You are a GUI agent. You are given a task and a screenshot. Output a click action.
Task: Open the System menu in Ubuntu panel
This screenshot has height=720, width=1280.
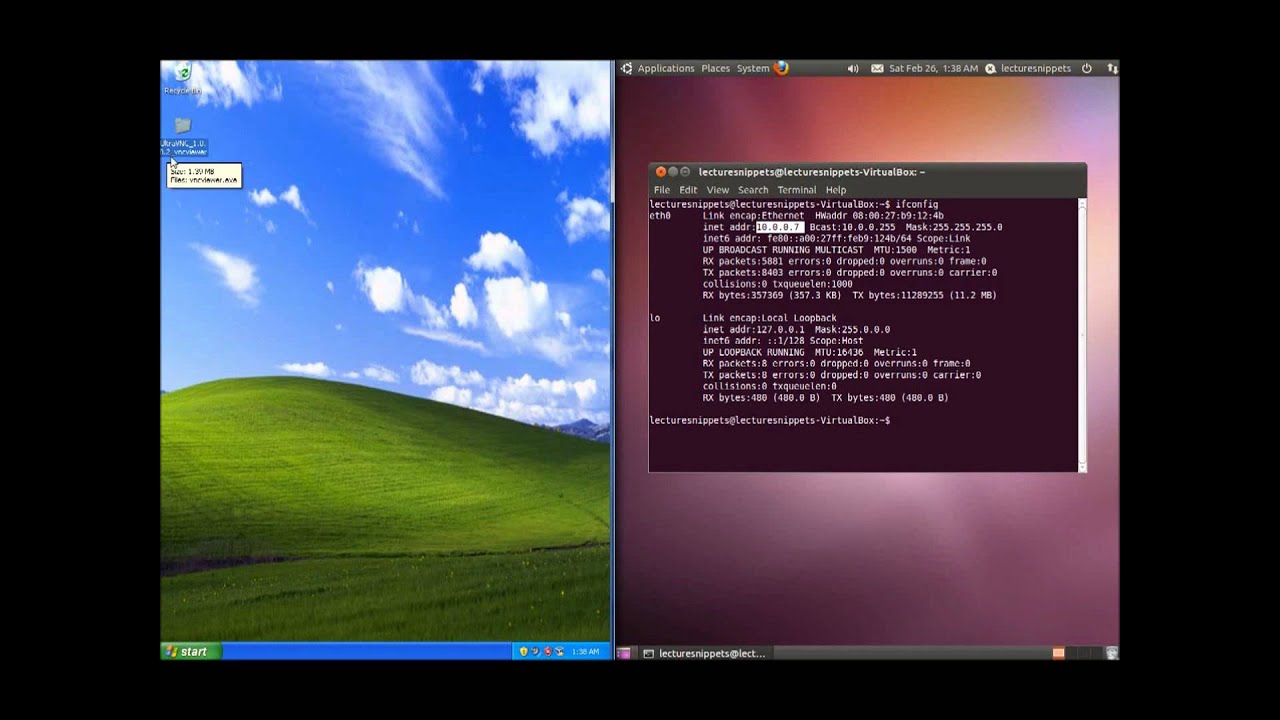[753, 68]
